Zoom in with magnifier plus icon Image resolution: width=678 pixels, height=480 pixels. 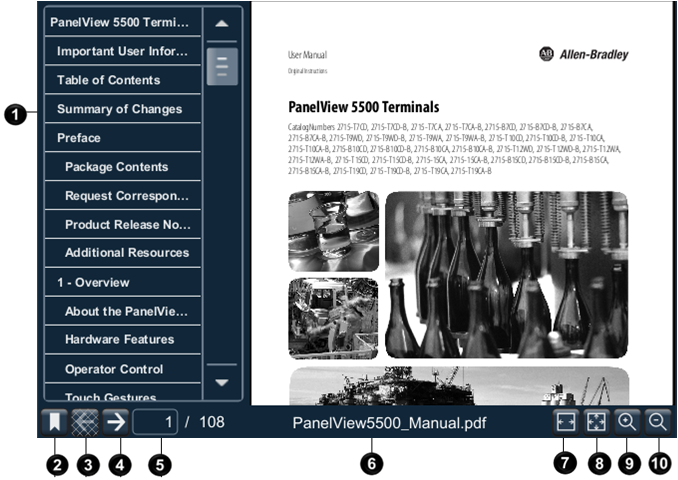[627, 422]
